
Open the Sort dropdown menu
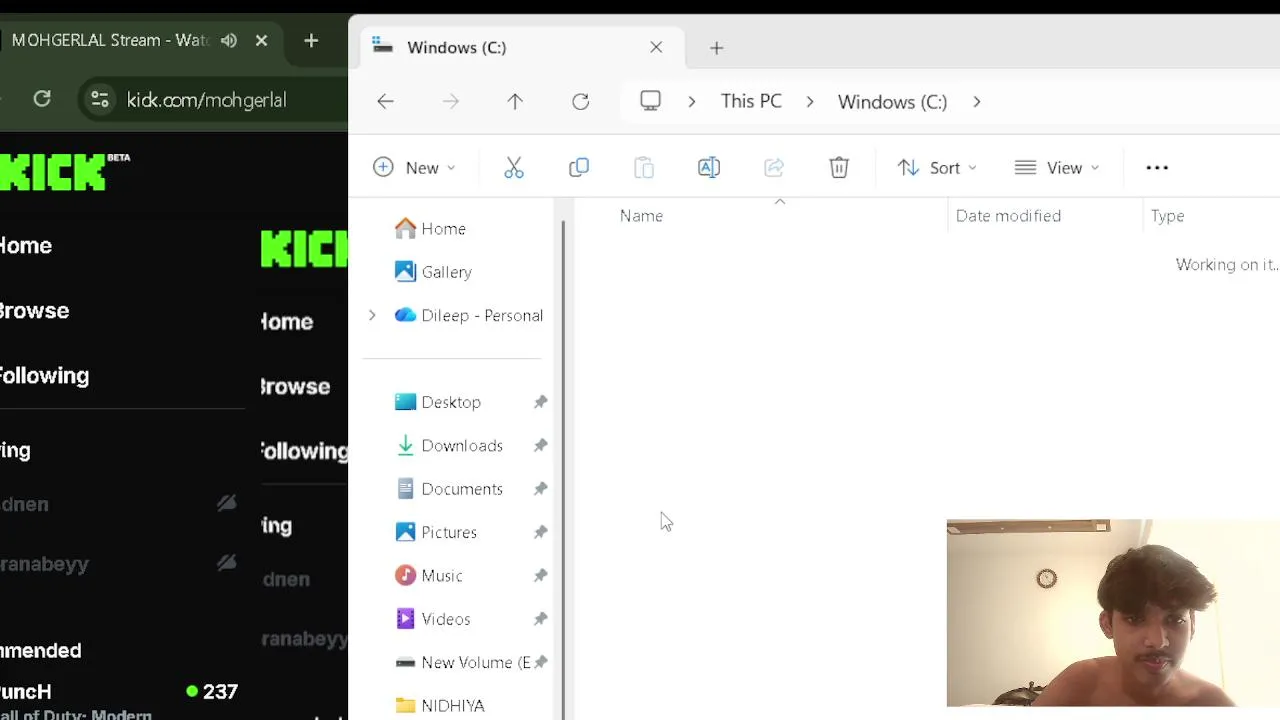coord(937,168)
